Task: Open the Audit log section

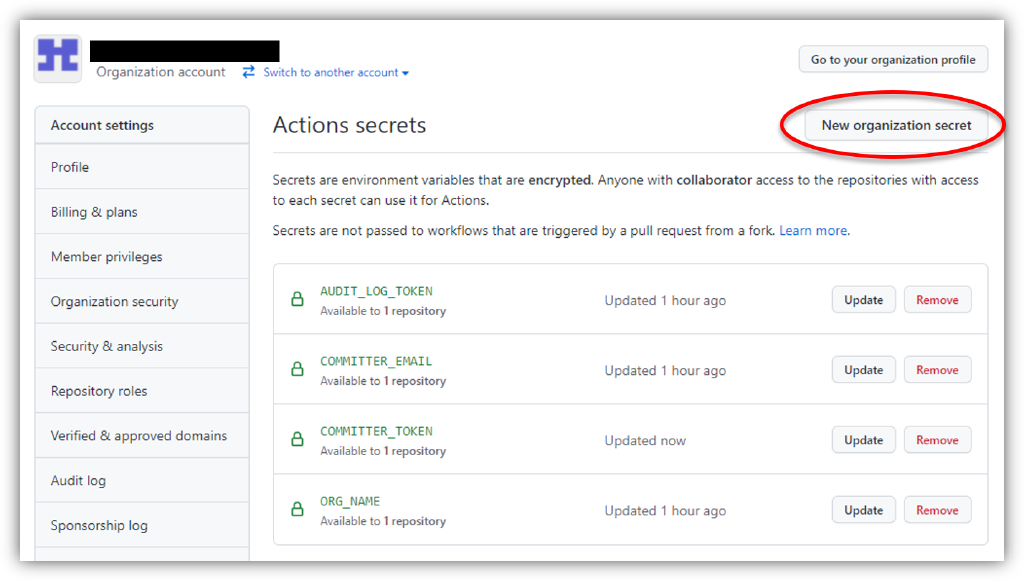Action: (x=77, y=480)
